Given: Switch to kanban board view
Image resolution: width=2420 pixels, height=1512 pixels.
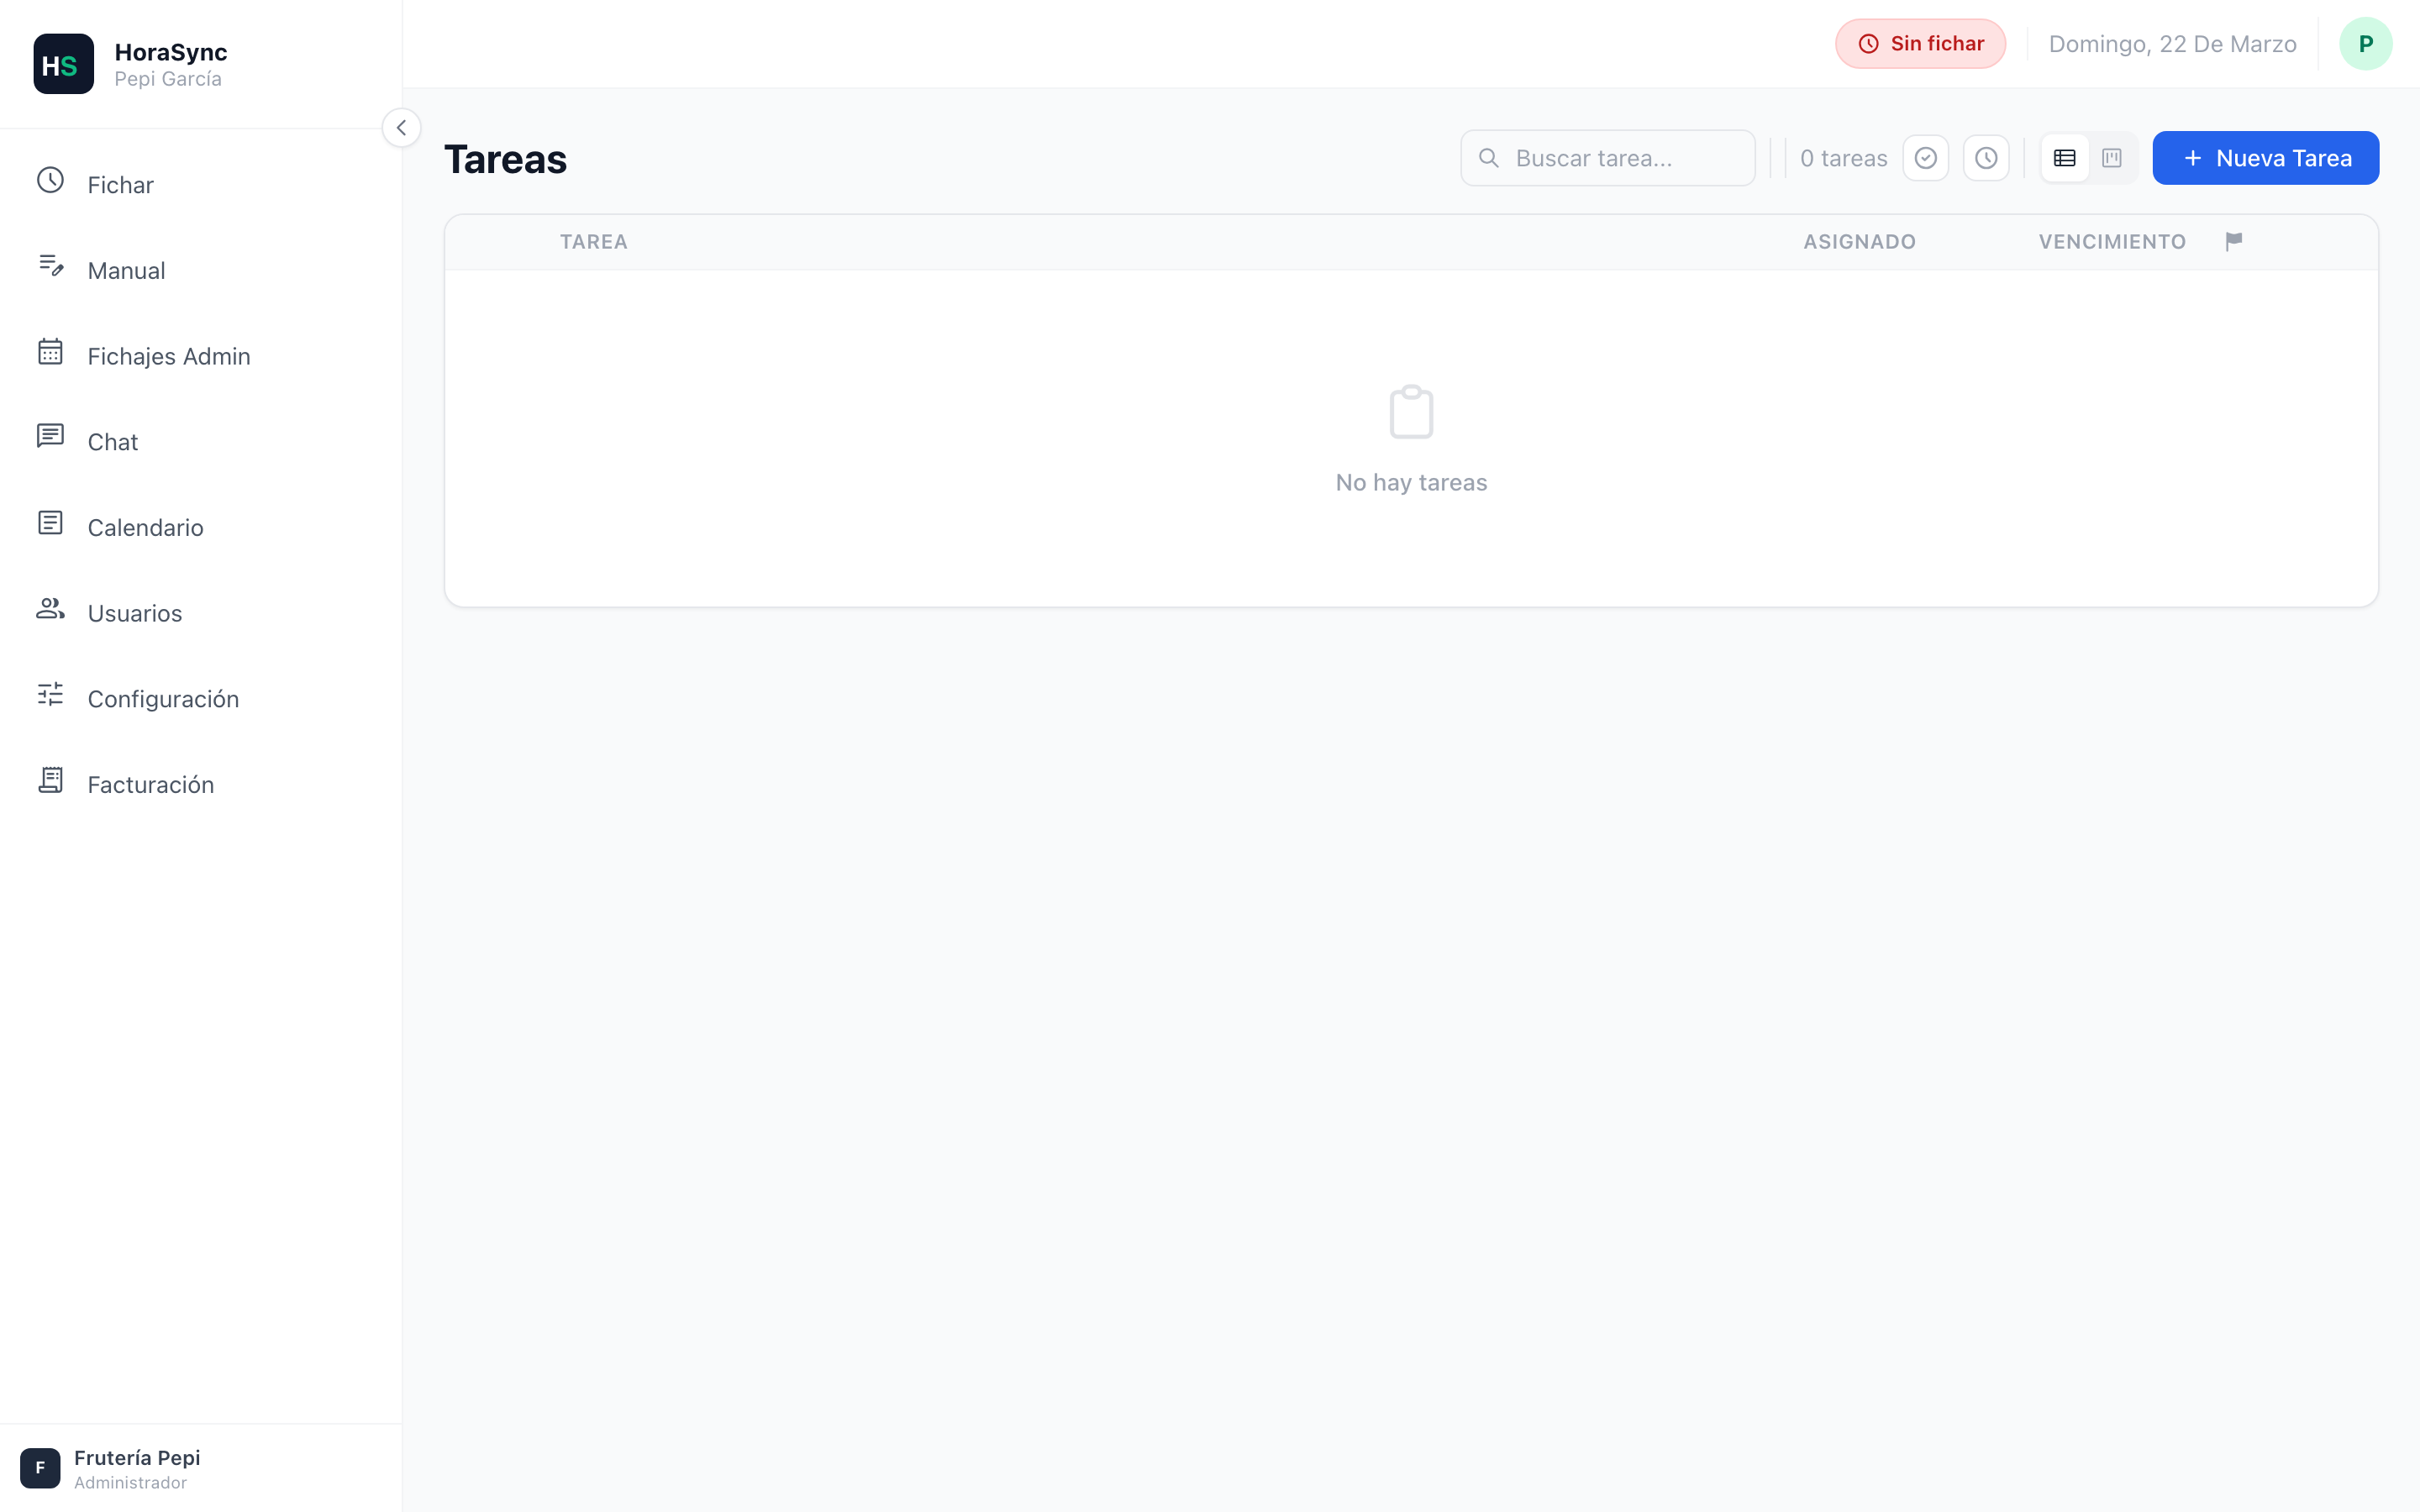Looking at the screenshot, I should pyautogui.click(x=2112, y=157).
